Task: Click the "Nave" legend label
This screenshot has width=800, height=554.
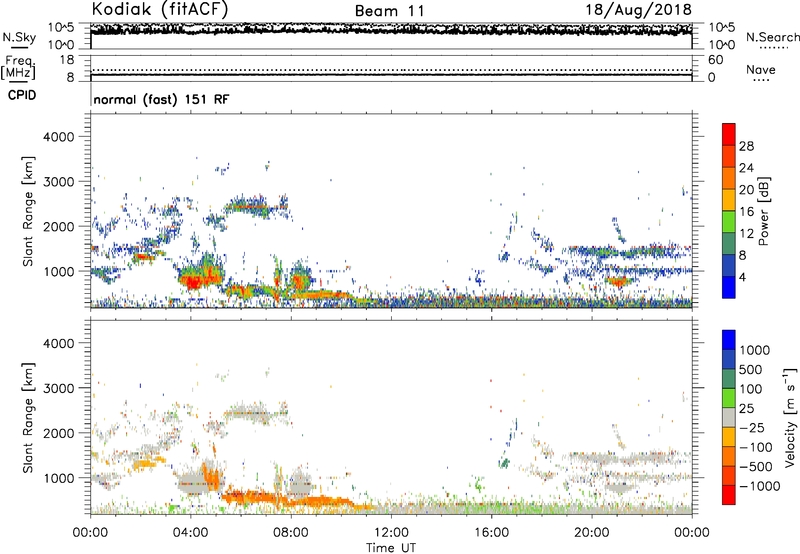Action: pyautogui.click(x=761, y=69)
